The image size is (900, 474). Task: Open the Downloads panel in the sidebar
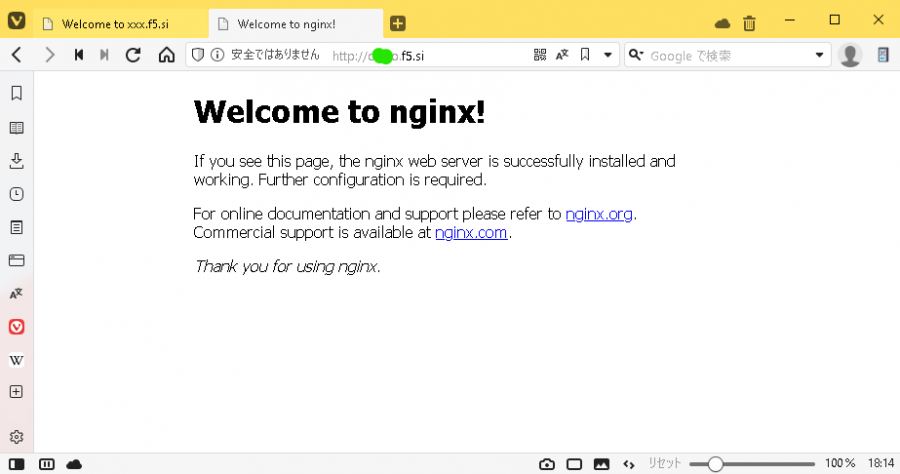click(x=16, y=161)
